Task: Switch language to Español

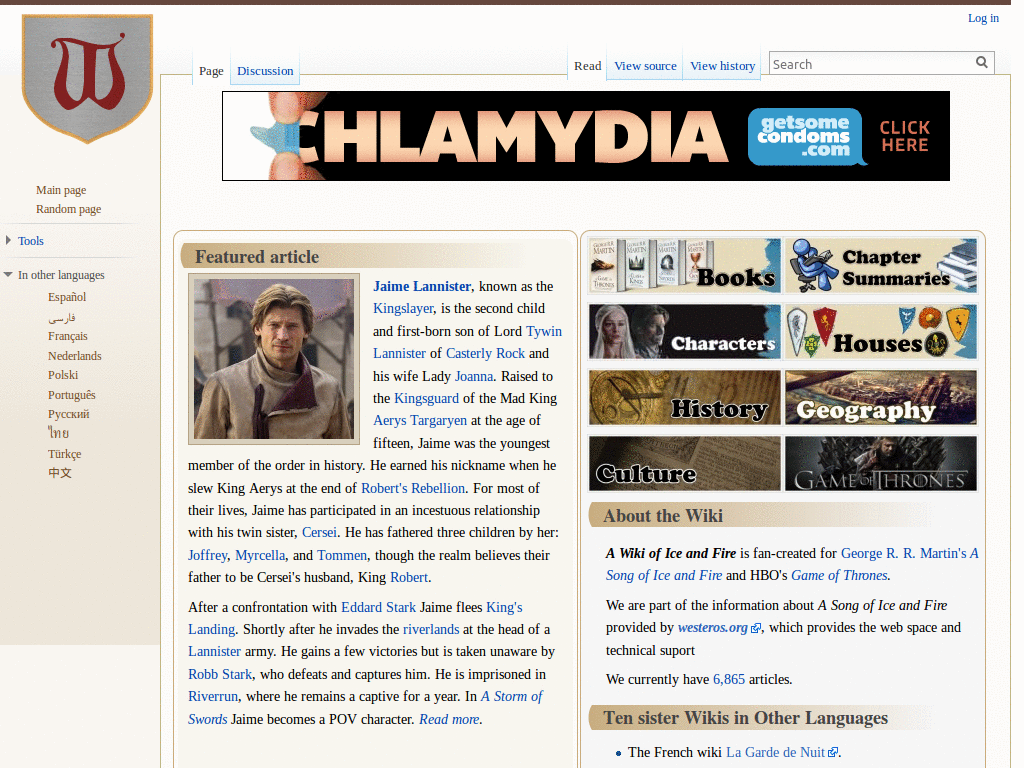Action: 67,297
